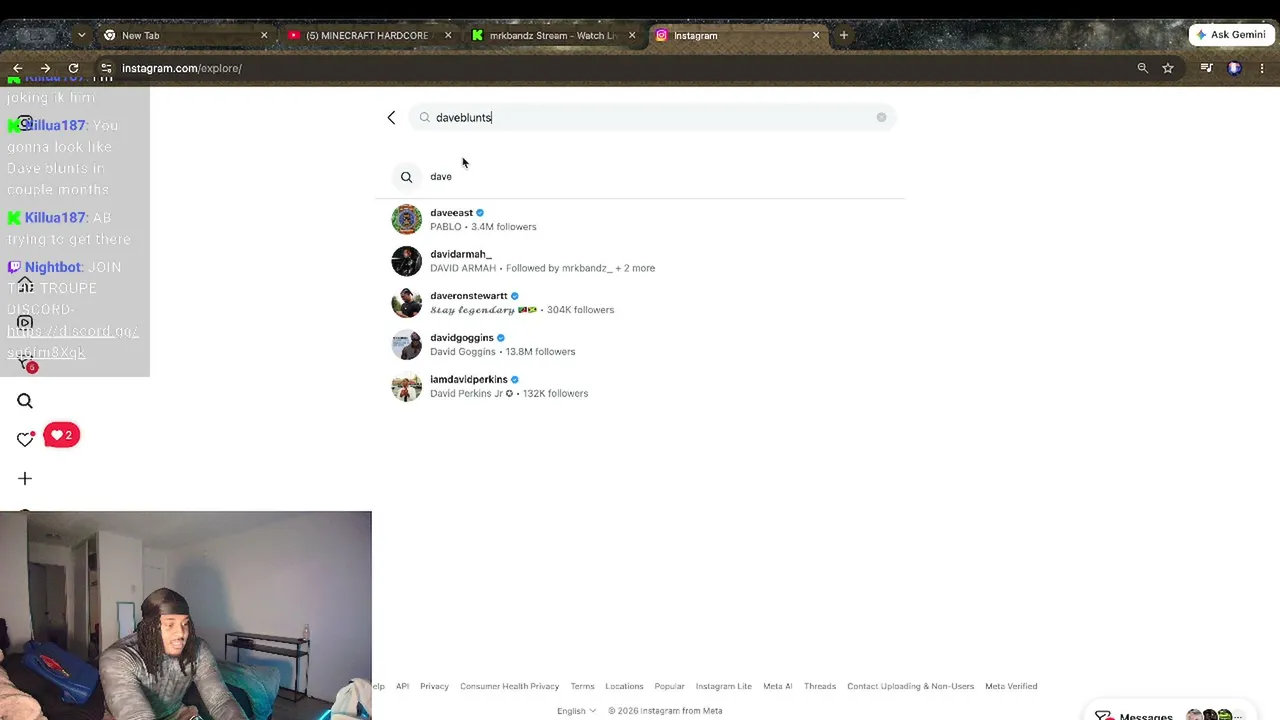Click into the daveblunts search box
This screenshot has width=1280, height=720.
(x=652, y=117)
